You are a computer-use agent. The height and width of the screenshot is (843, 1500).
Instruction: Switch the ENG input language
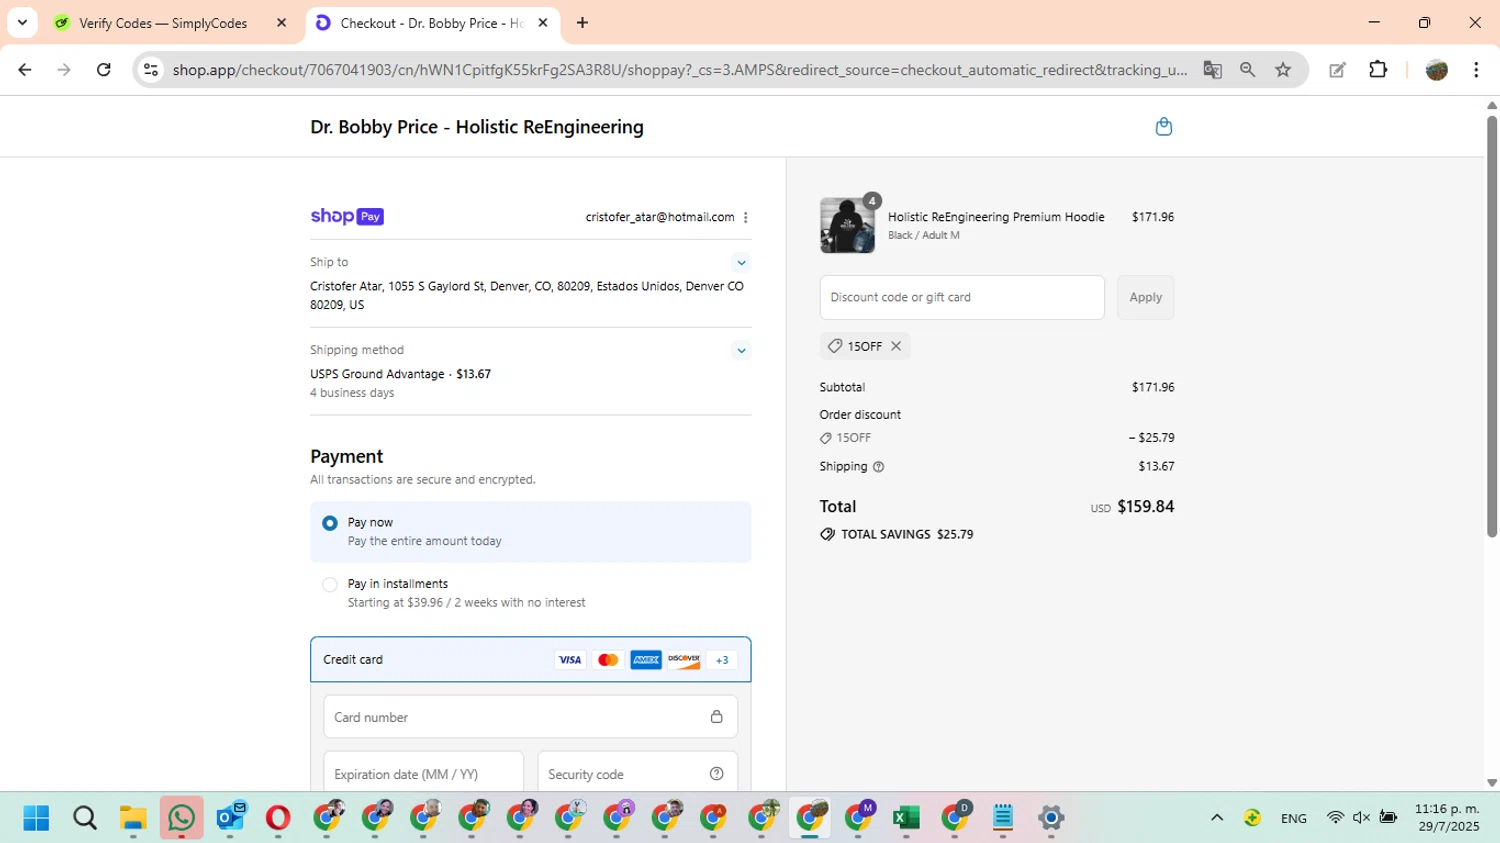(1293, 818)
